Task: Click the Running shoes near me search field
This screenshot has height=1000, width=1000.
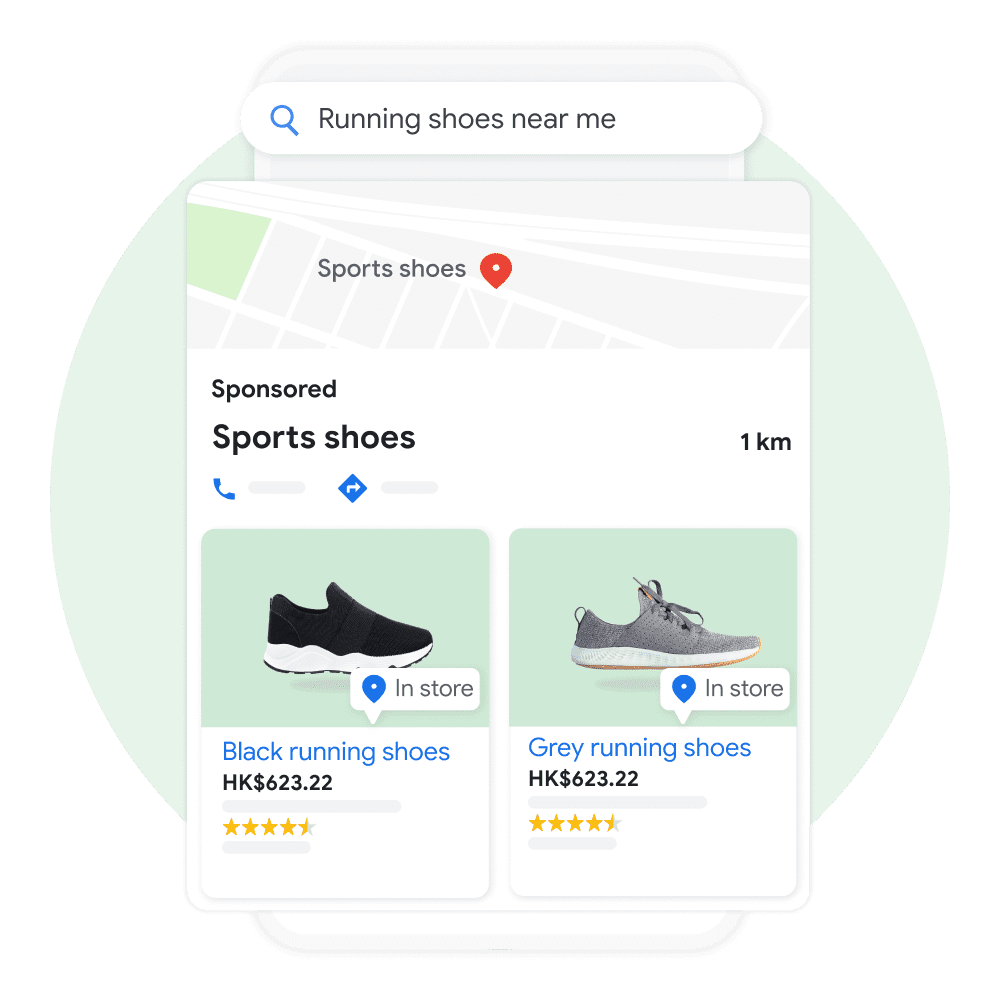Action: 501,119
